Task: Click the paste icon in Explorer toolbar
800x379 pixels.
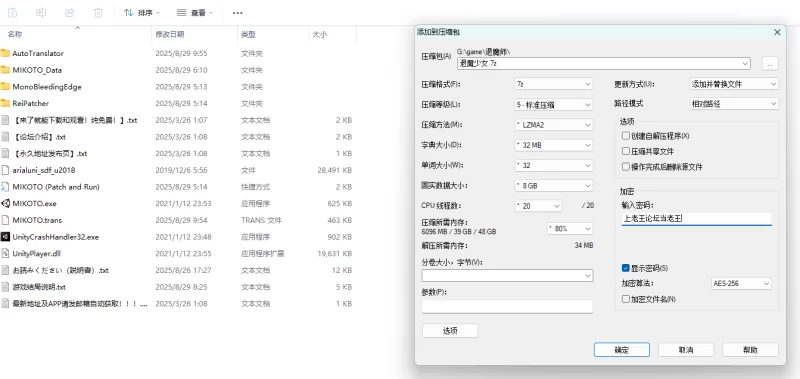Action: 13,12
